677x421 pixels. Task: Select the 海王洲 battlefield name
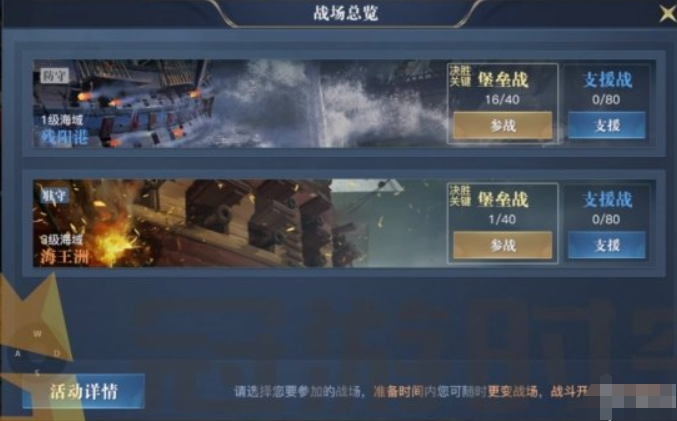(x=65, y=256)
